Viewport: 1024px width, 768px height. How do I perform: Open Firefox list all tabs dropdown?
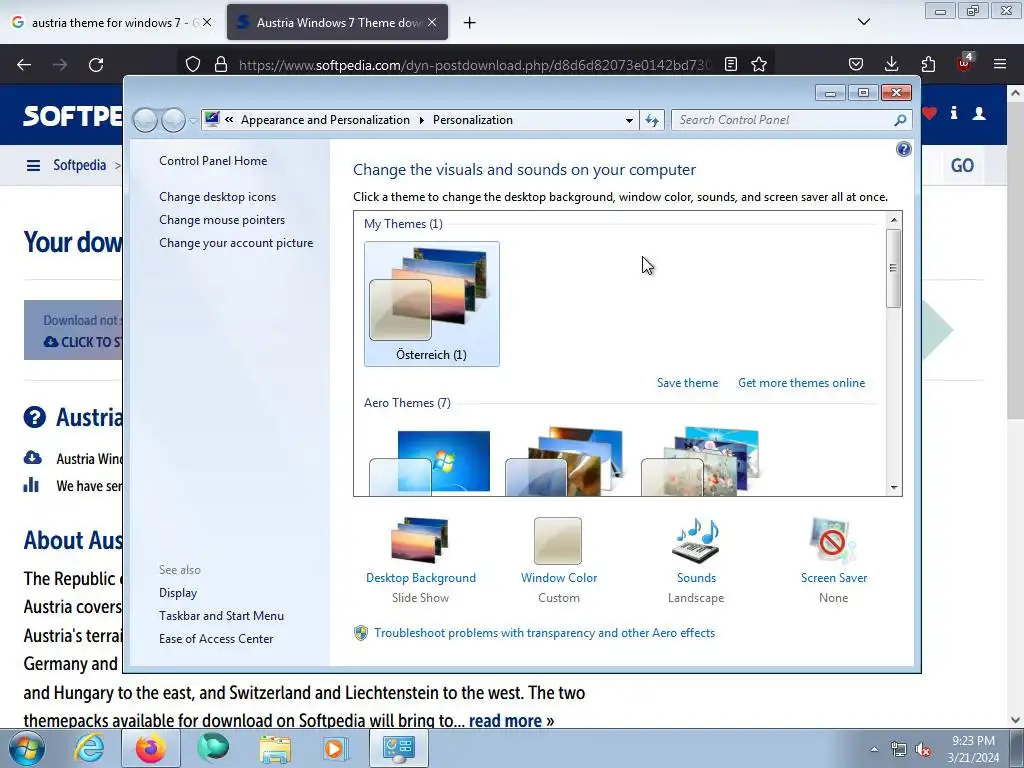click(x=863, y=22)
